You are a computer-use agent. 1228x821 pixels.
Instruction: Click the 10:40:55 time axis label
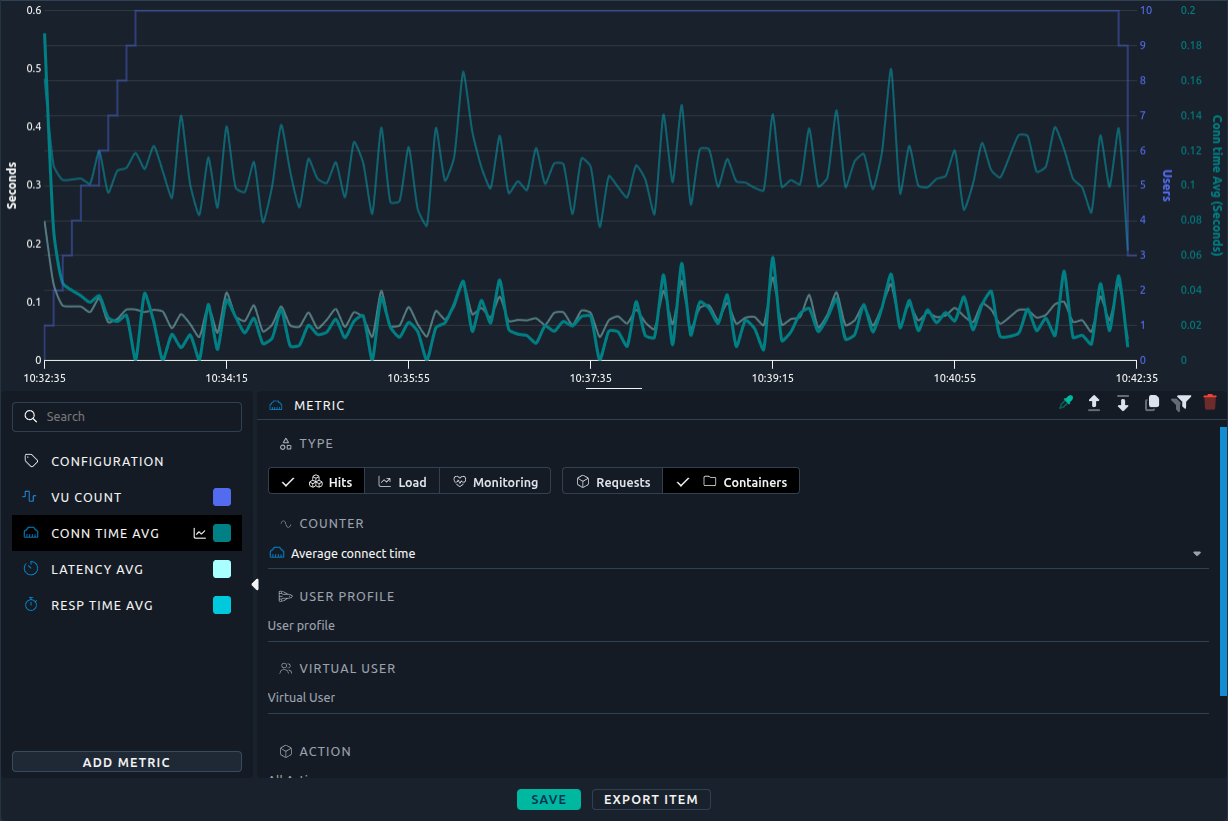(955, 378)
